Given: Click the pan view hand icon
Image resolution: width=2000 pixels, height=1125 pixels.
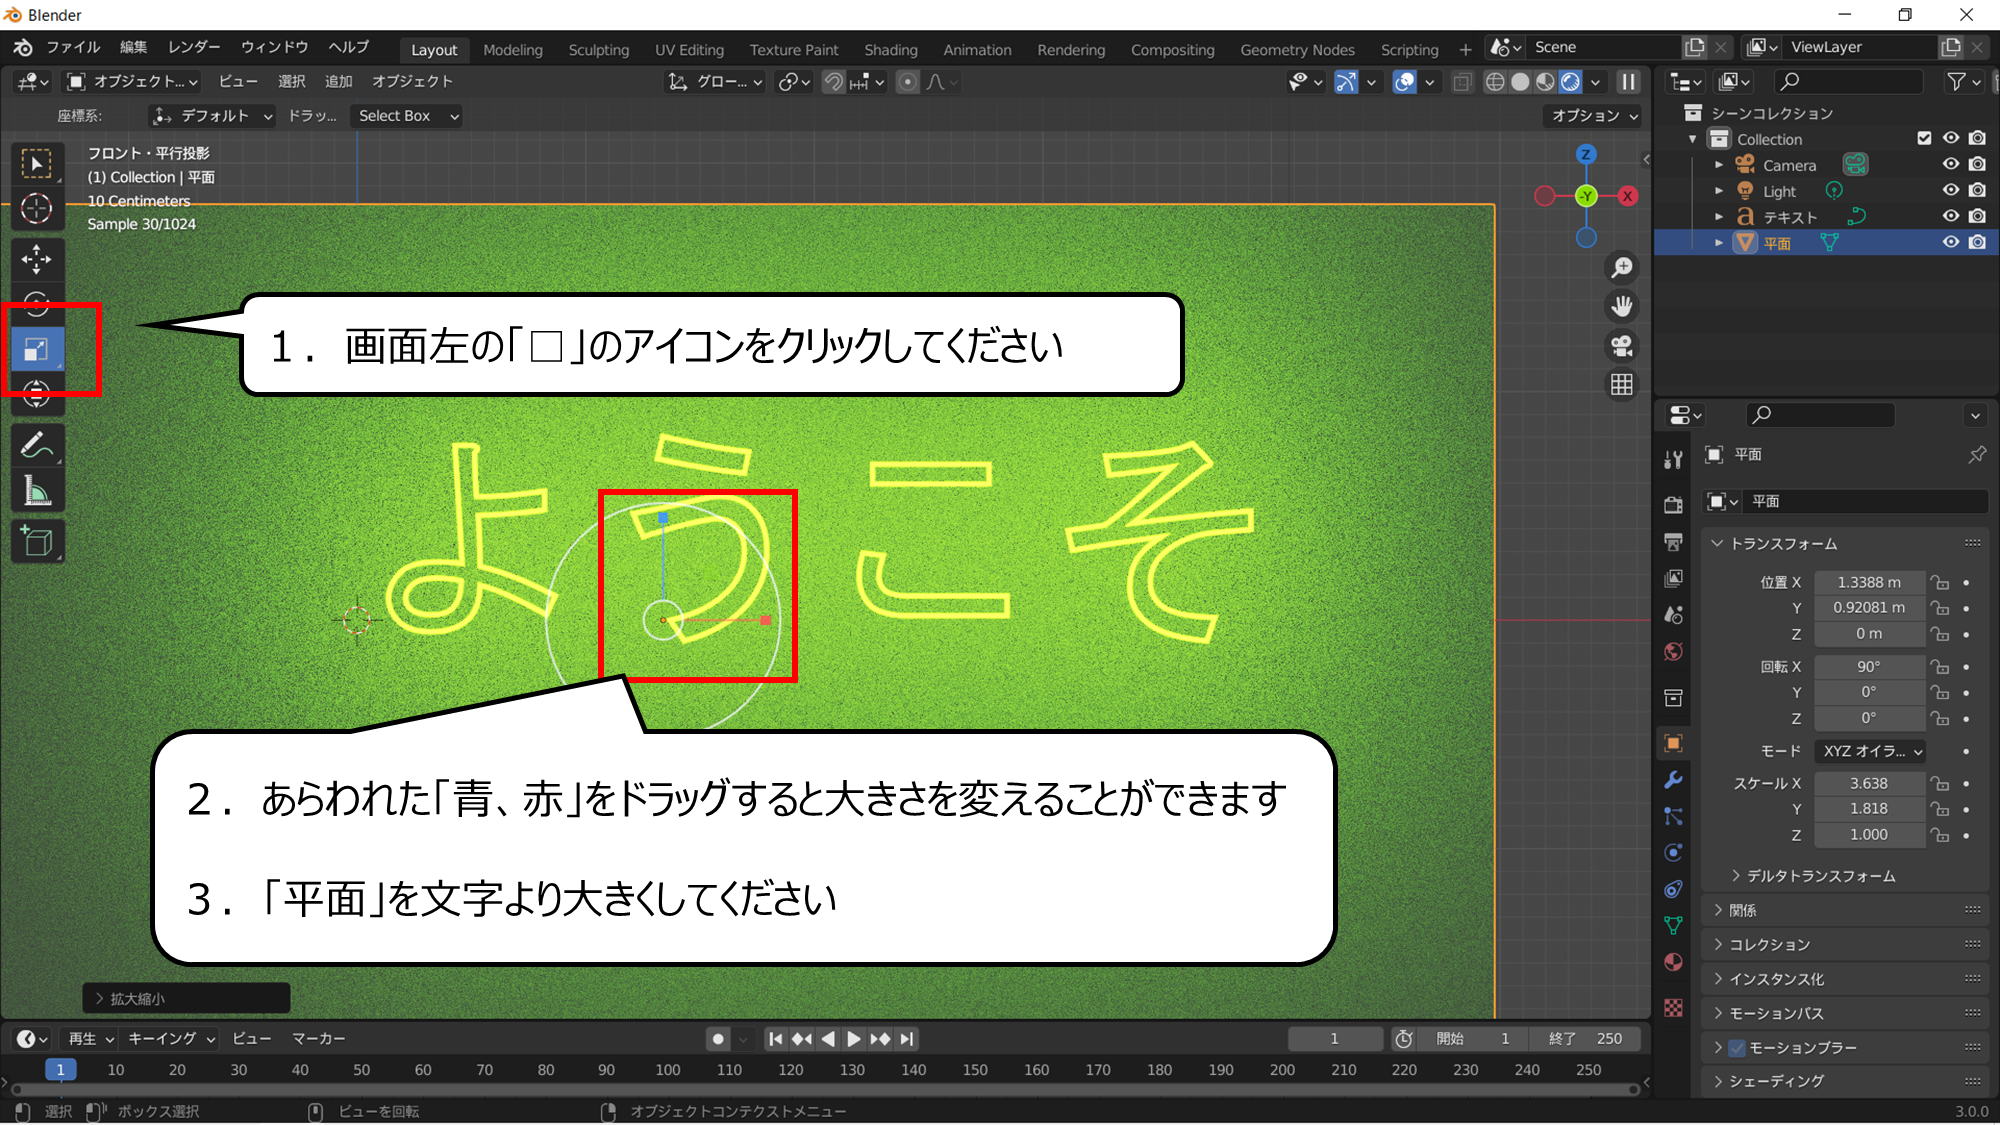Looking at the screenshot, I should (1621, 306).
